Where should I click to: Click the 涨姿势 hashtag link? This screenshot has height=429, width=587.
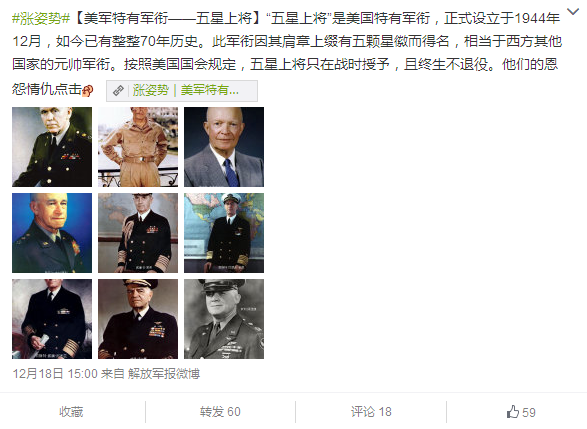click(41, 18)
